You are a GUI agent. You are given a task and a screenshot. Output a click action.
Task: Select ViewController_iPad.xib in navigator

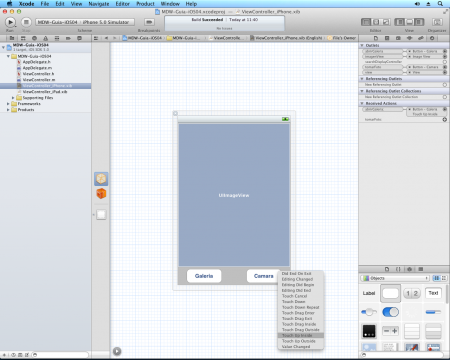[45, 92]
